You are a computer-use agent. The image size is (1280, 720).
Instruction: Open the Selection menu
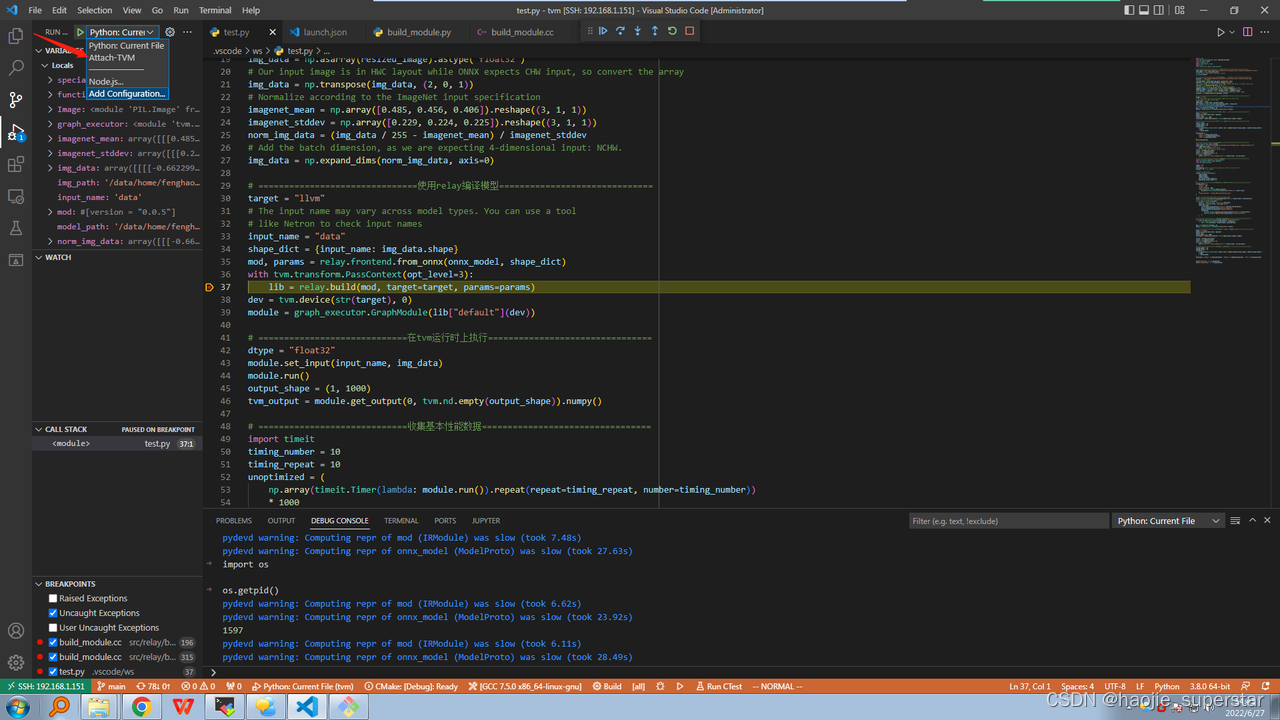point(95,10)
